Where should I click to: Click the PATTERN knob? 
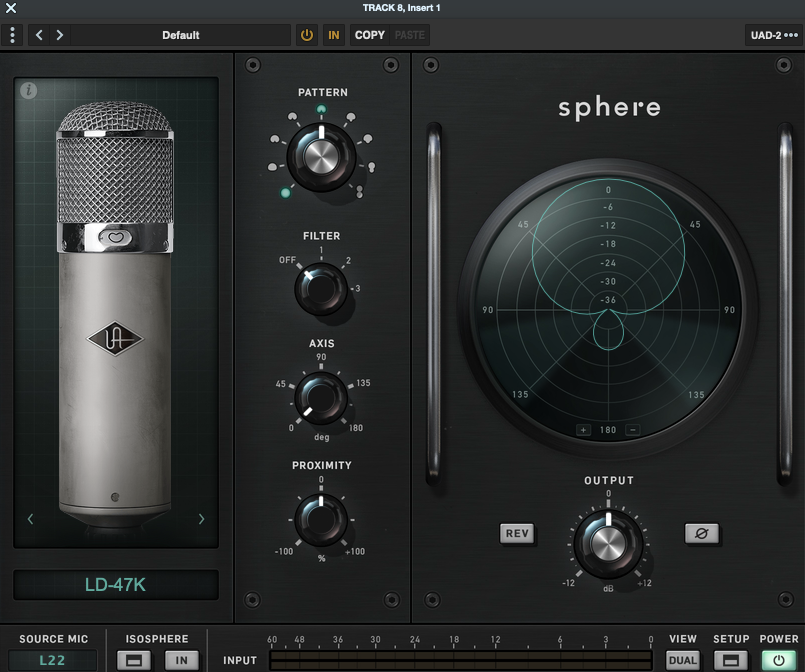321,157
